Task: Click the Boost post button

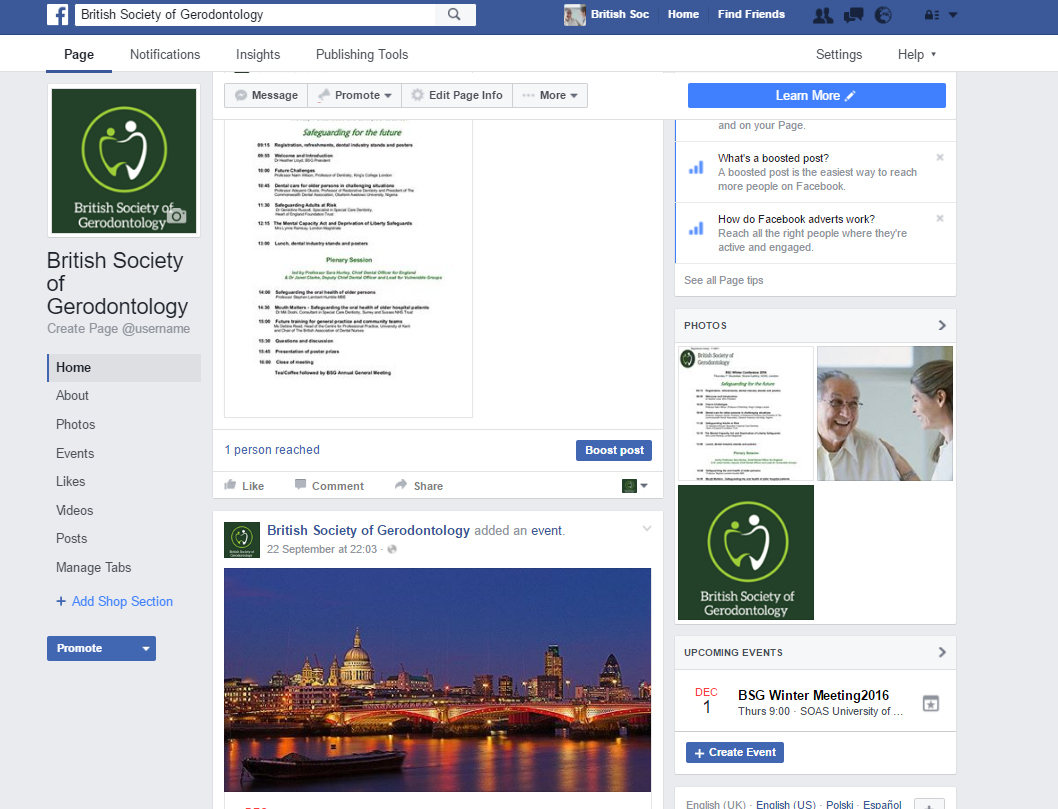Action: coord(614,450)
